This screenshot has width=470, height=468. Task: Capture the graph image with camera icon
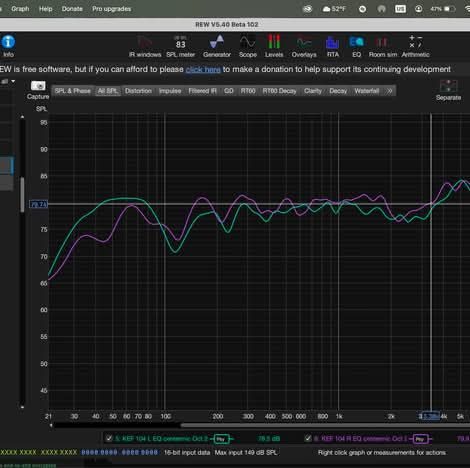point(38,86)
